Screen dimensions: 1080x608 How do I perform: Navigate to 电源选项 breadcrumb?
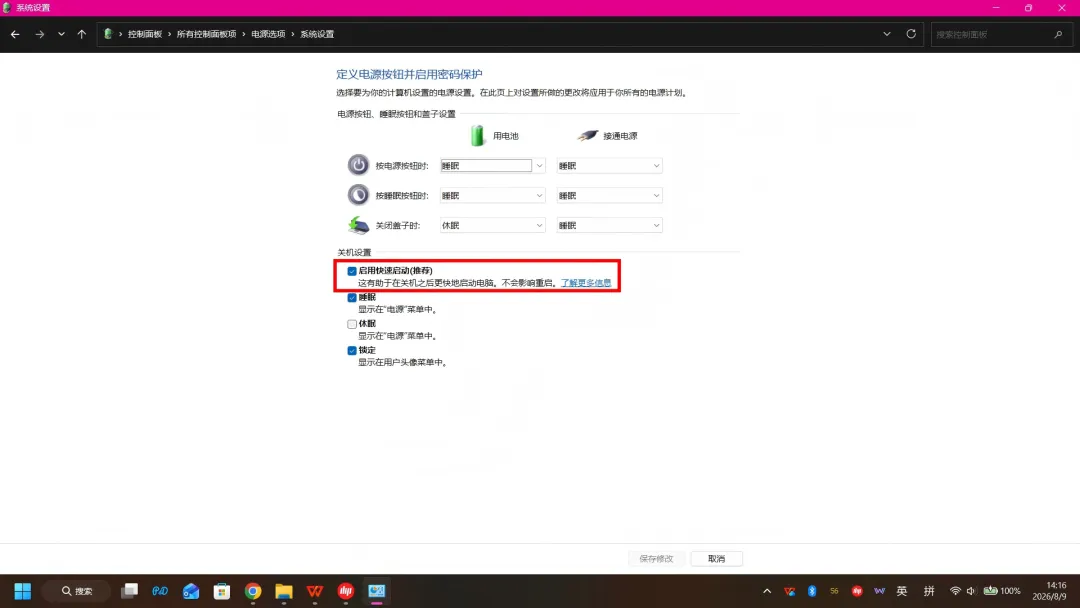click(268, 34)
